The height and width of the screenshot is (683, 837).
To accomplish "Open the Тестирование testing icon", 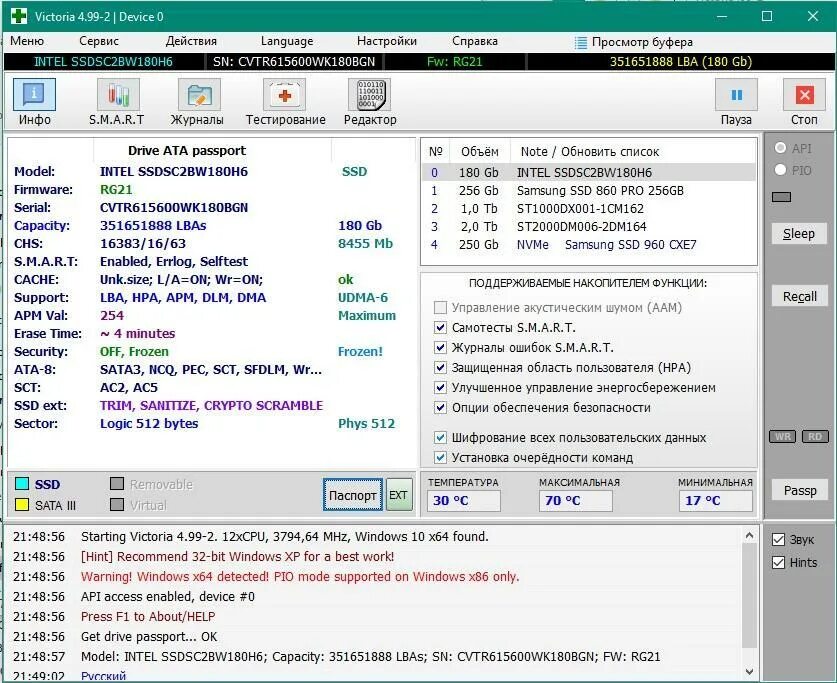I will 285,95.
